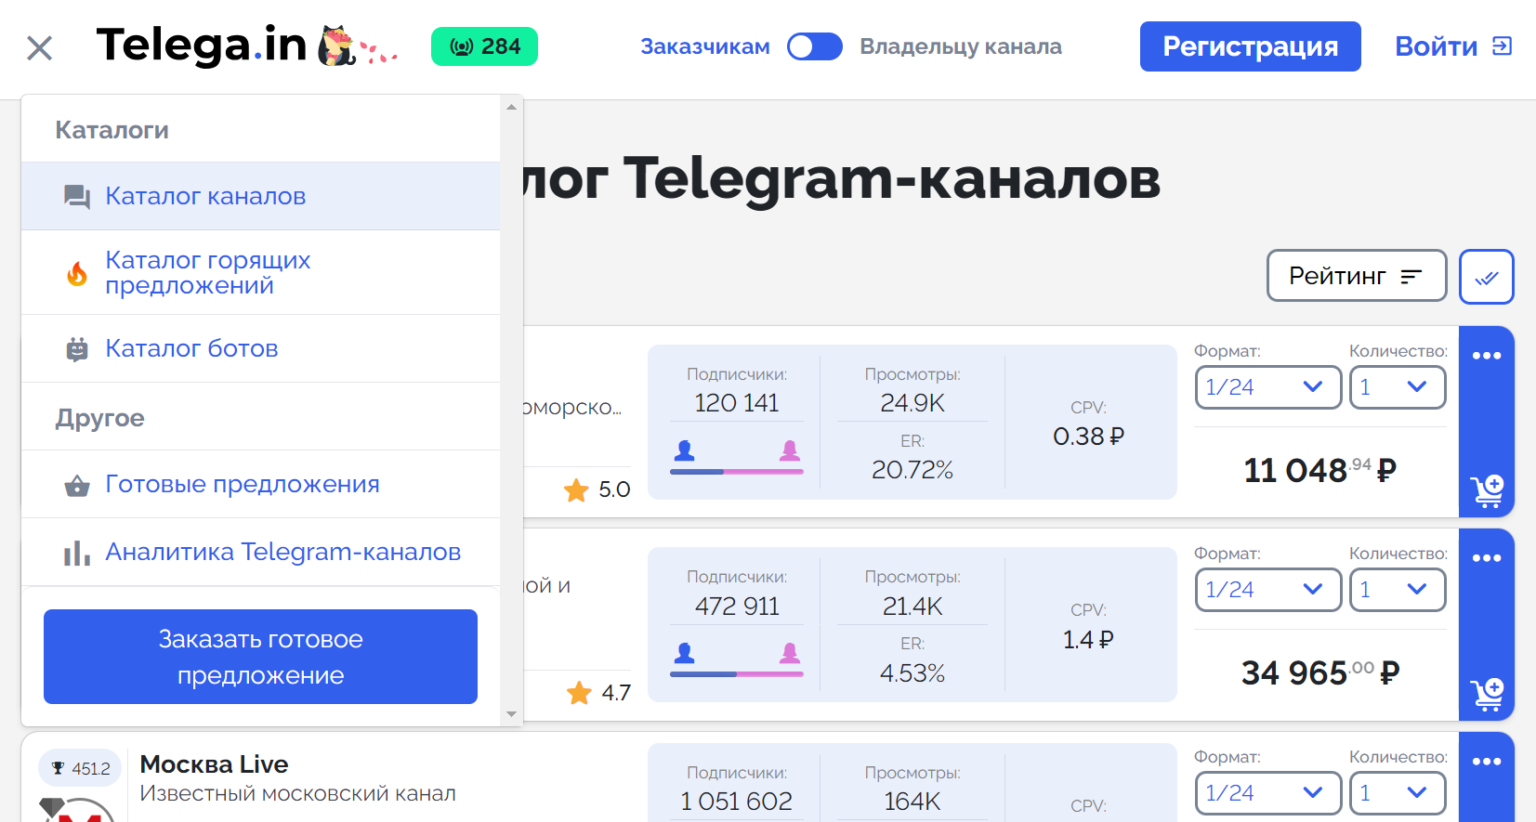Viewport: 1536px width, 822px height.
Task: Expand the Формат 1/24 dropdown on first card
Action: 1268,387
